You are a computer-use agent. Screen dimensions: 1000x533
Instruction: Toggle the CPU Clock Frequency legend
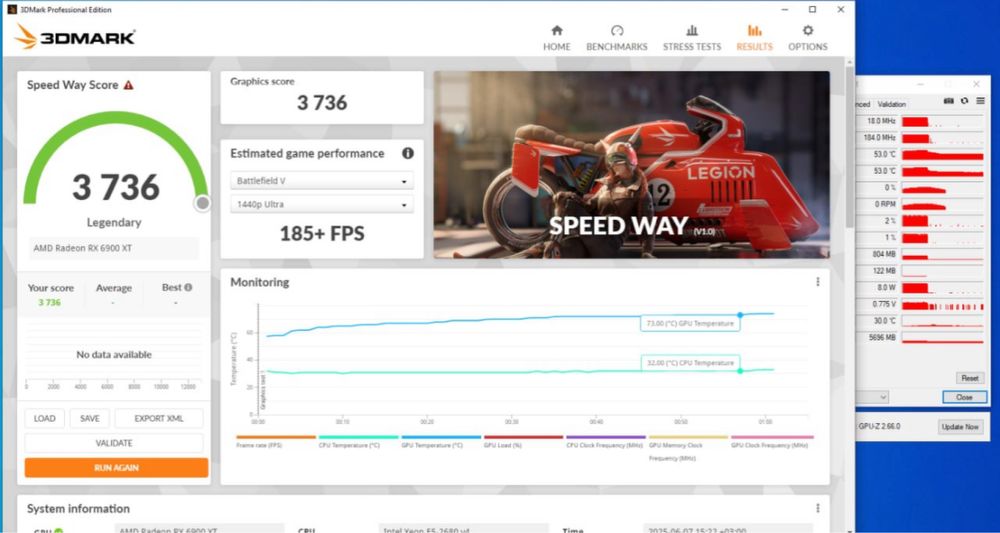click(605, 441)
